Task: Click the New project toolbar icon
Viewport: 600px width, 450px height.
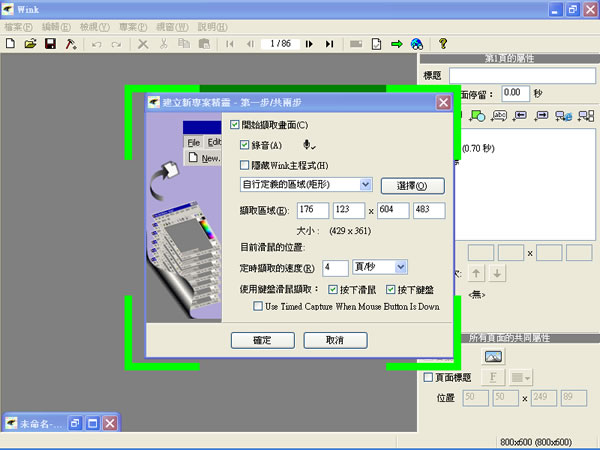Action: [x=10, y=44]
